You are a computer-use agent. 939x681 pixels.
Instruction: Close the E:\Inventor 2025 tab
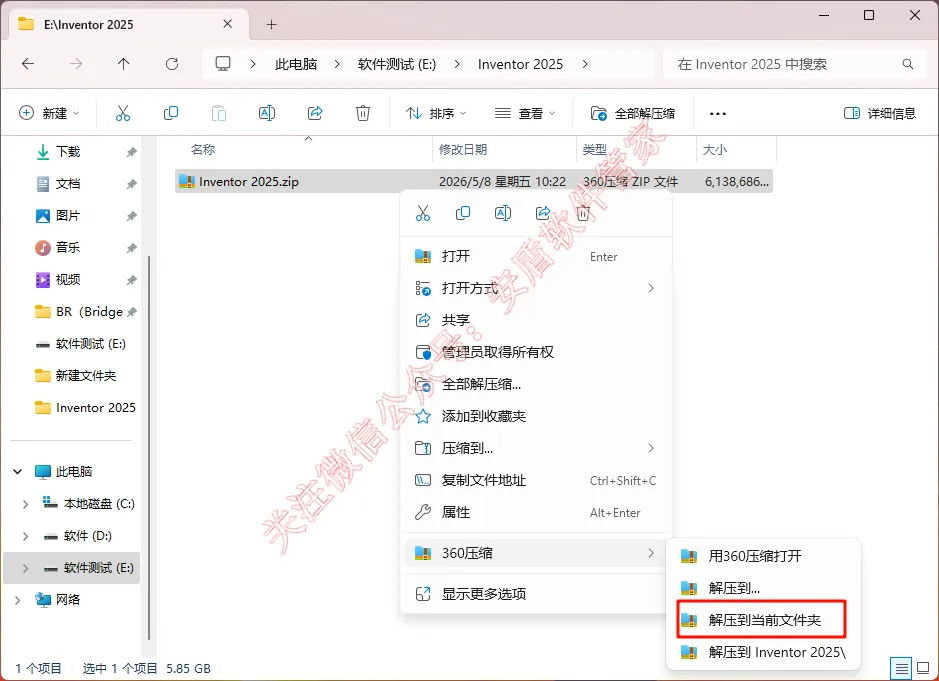tap(228, 24)
